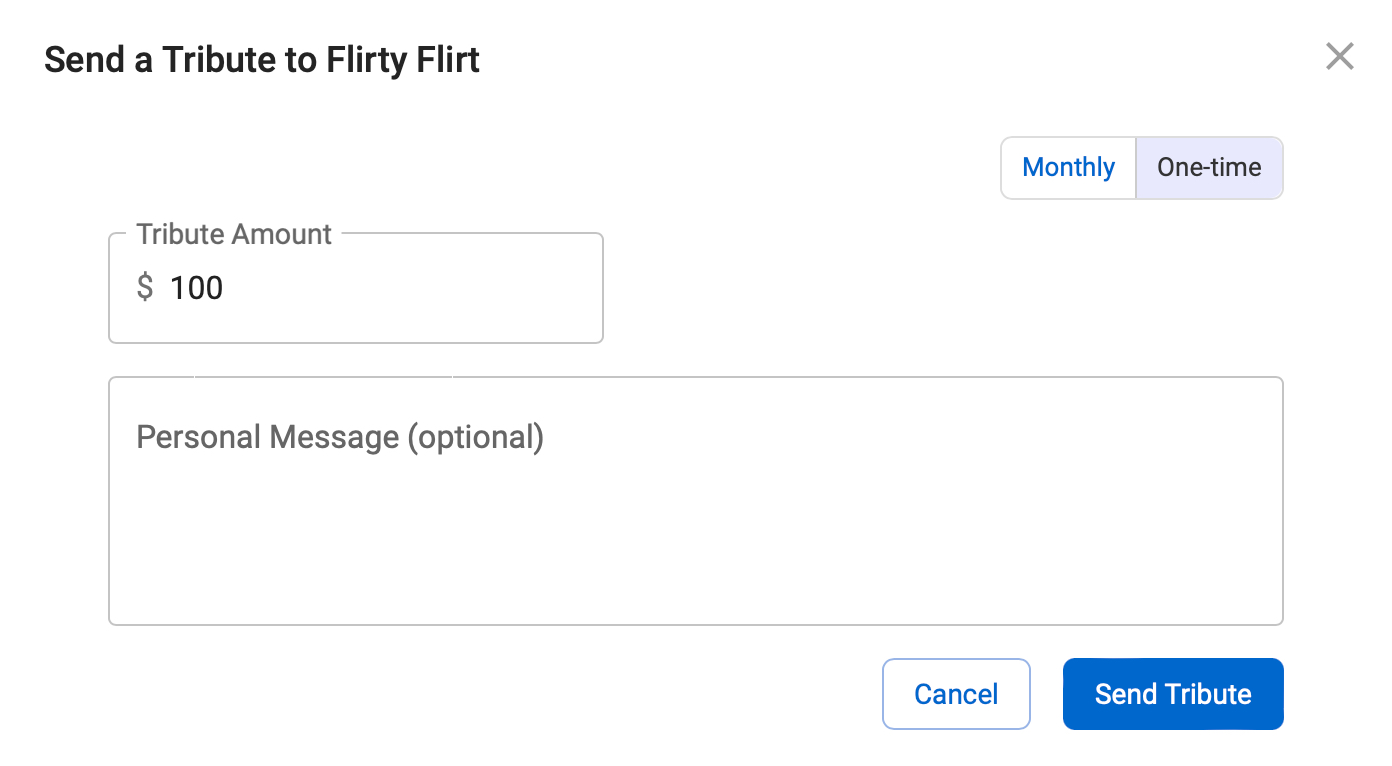
Task: Click the Personal Message (optional) placeholder text
Action: tap(340, 438)
